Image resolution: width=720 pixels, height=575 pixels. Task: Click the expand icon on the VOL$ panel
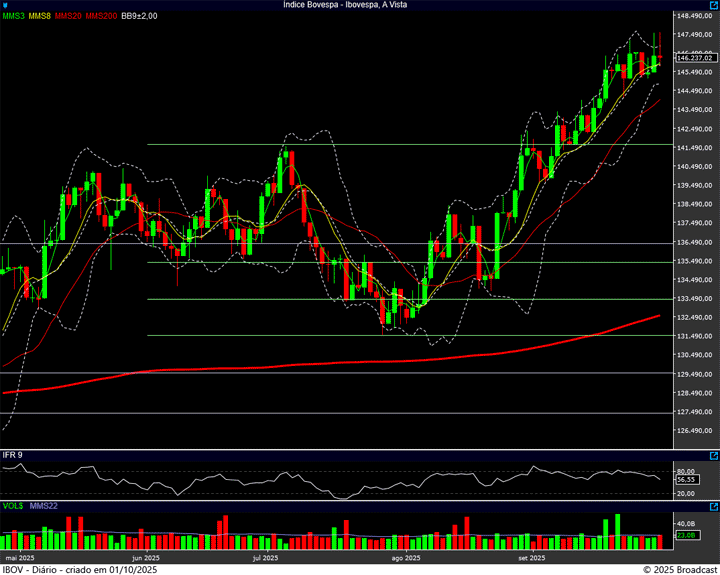712,506
